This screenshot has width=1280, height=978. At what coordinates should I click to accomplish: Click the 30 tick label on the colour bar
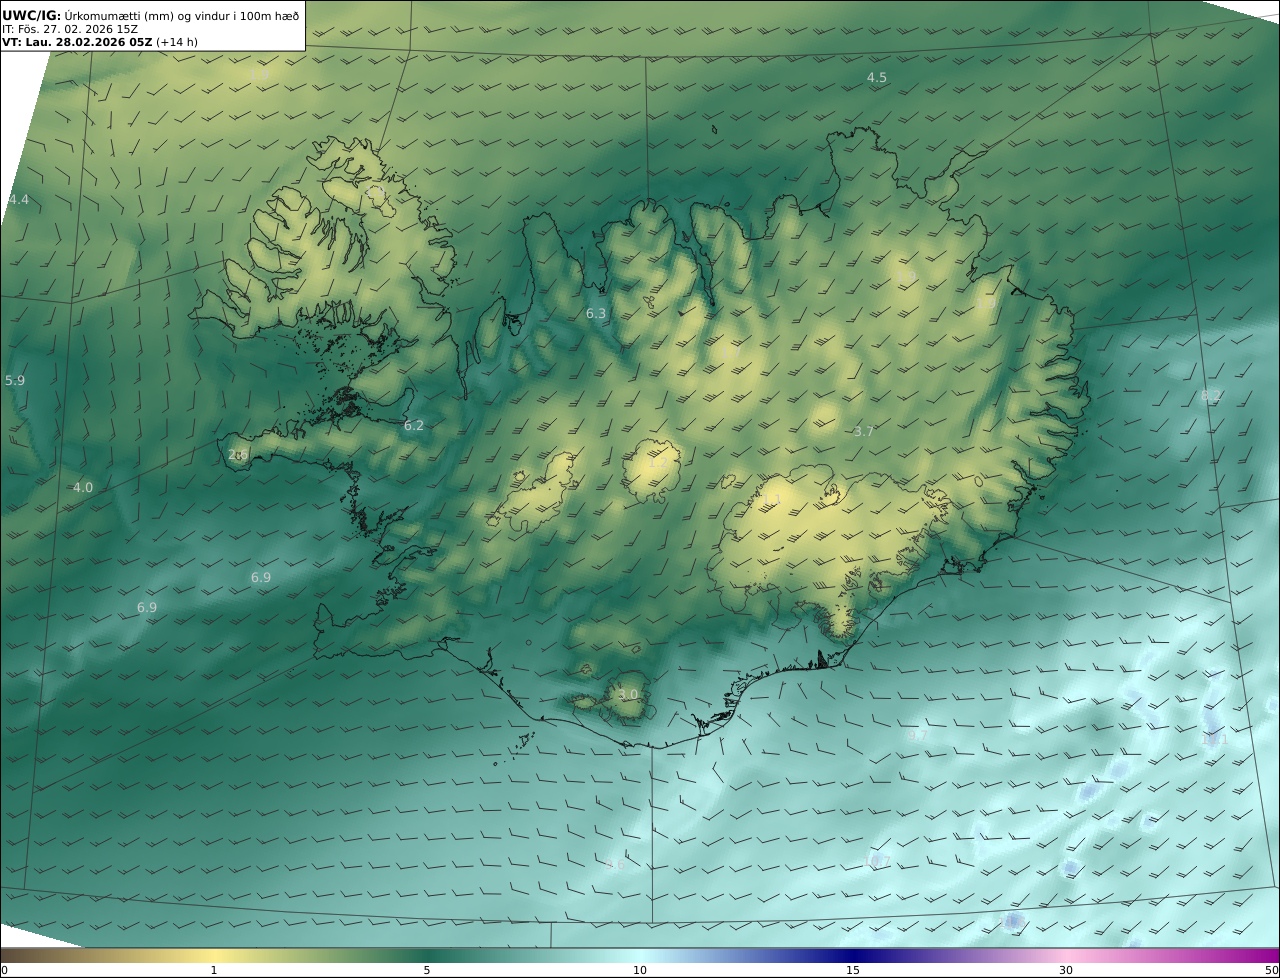click(x=1066, y=970)
